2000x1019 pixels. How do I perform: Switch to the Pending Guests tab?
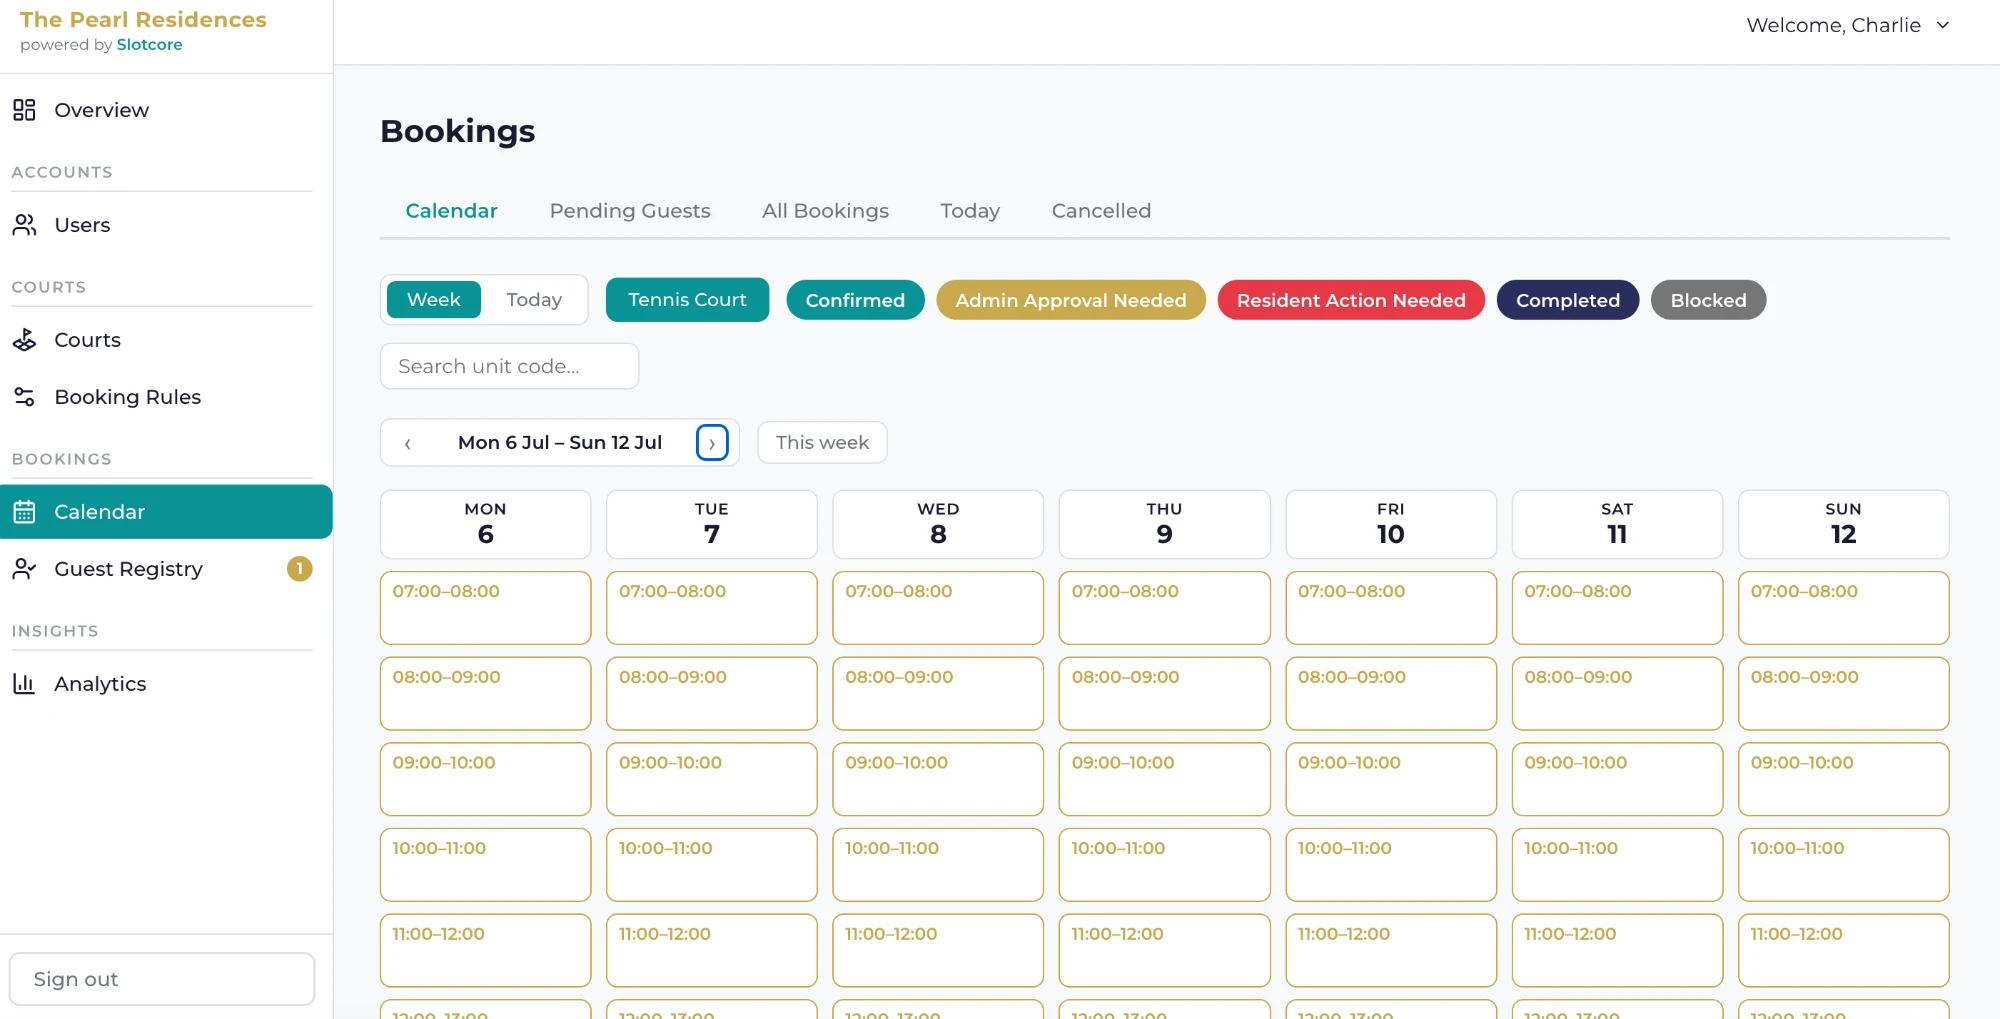click(630, 211)
